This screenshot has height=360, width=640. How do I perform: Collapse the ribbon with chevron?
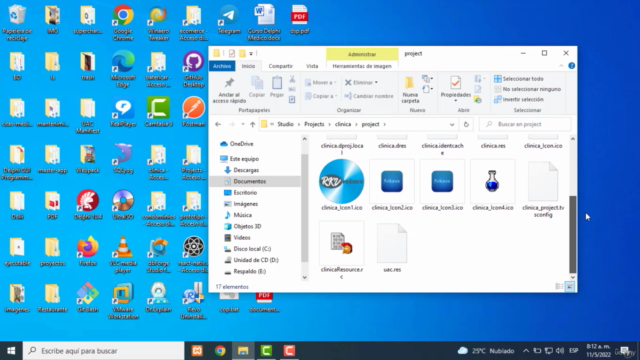pyautogui.click(x=561, y=66)
